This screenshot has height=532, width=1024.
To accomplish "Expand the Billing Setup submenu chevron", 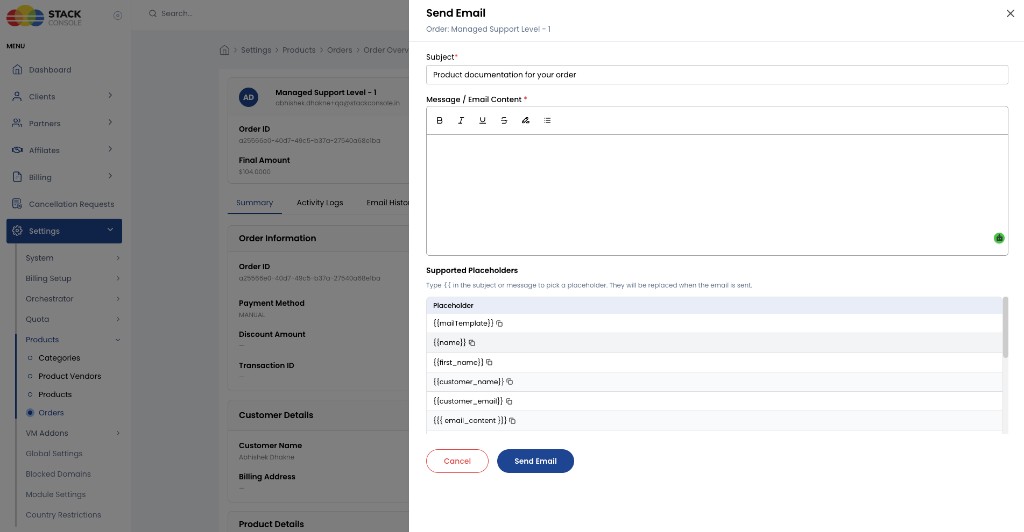I will click(x=118, y=279).
